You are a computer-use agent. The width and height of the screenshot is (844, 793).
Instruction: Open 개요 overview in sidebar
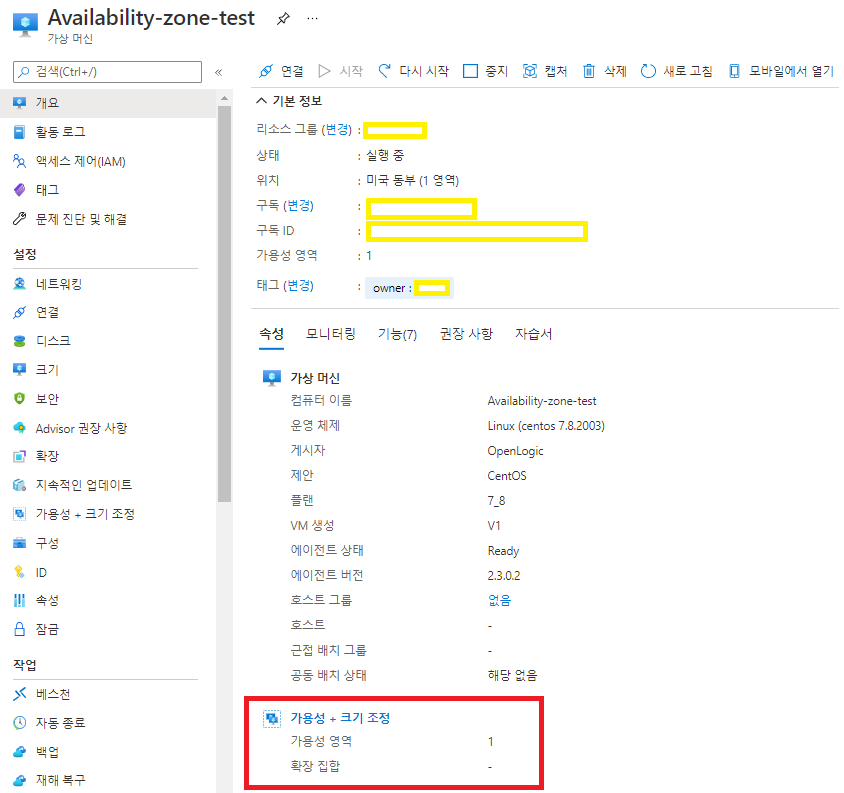[109, 103]
